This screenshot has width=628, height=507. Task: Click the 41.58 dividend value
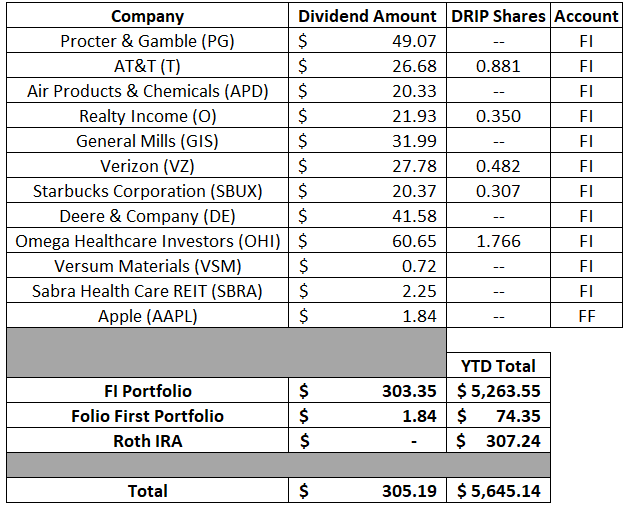(x=367, y=216)
